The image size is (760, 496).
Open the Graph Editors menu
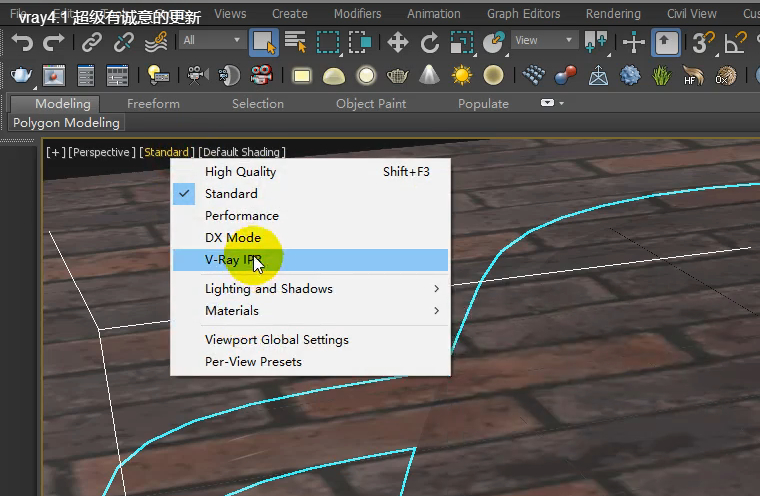pos(523,14)
